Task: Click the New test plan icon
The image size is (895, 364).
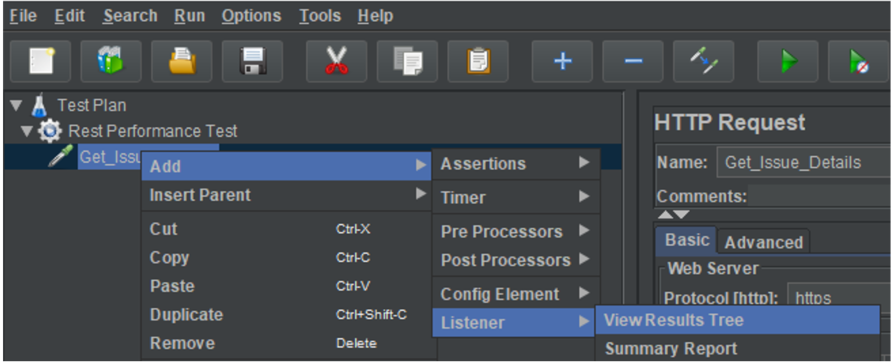Action: click(x=41, y=61)
